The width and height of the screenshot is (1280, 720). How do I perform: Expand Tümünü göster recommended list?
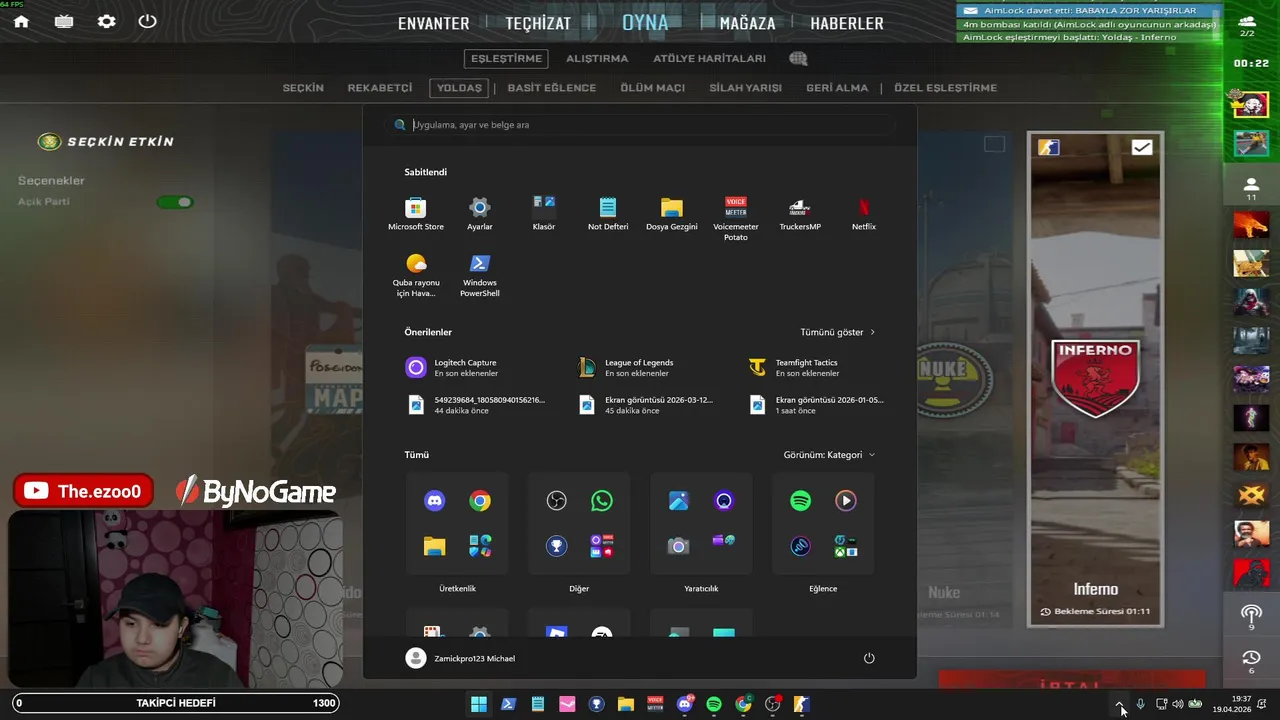coord(837,332)
